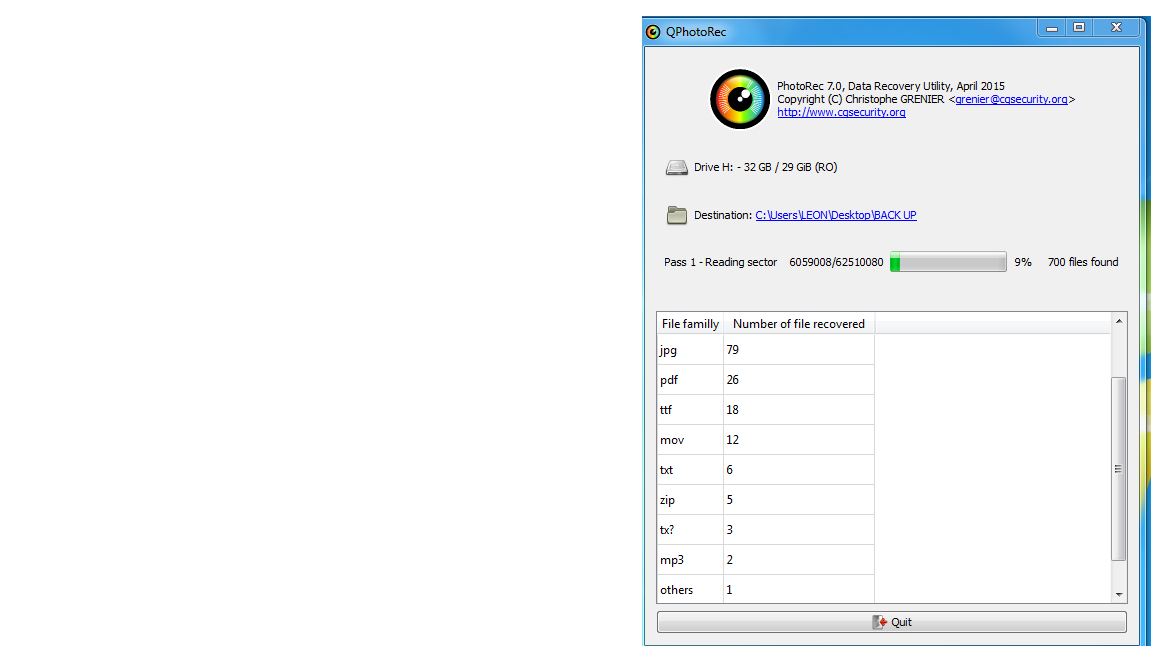Click the 700 files found text
1152x648 pixels.
tap(1083, 262)
